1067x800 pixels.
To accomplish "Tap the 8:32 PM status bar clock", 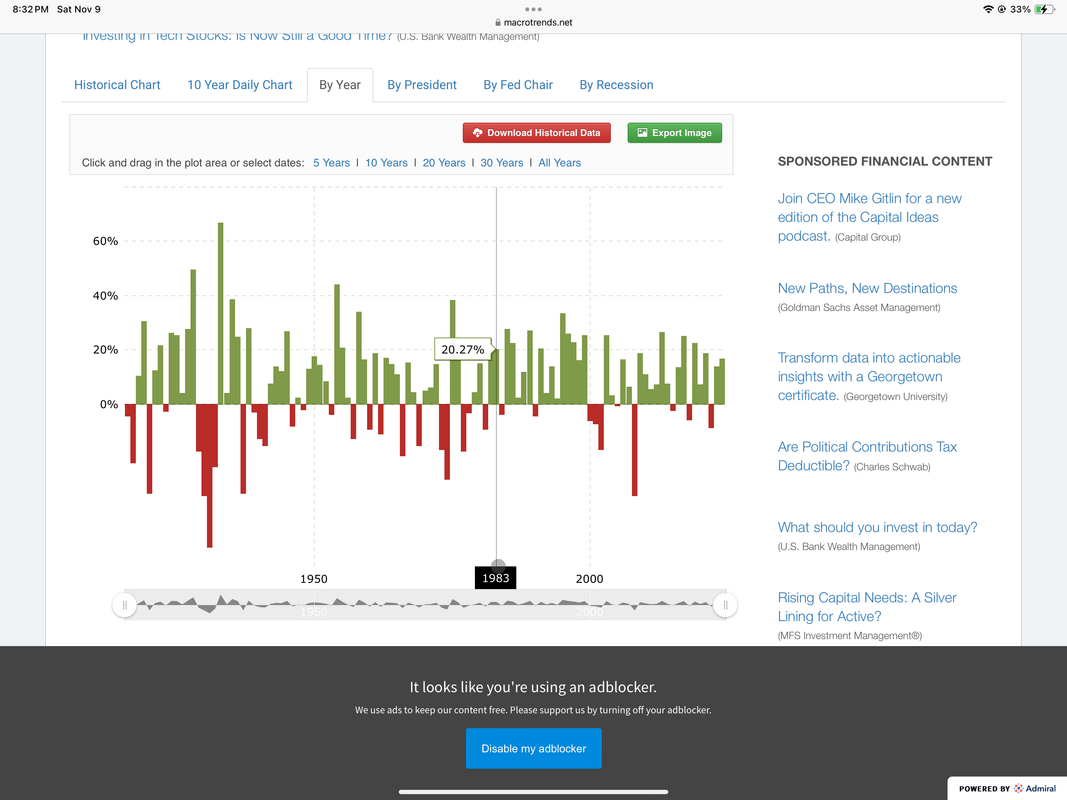I will [31, 9].
